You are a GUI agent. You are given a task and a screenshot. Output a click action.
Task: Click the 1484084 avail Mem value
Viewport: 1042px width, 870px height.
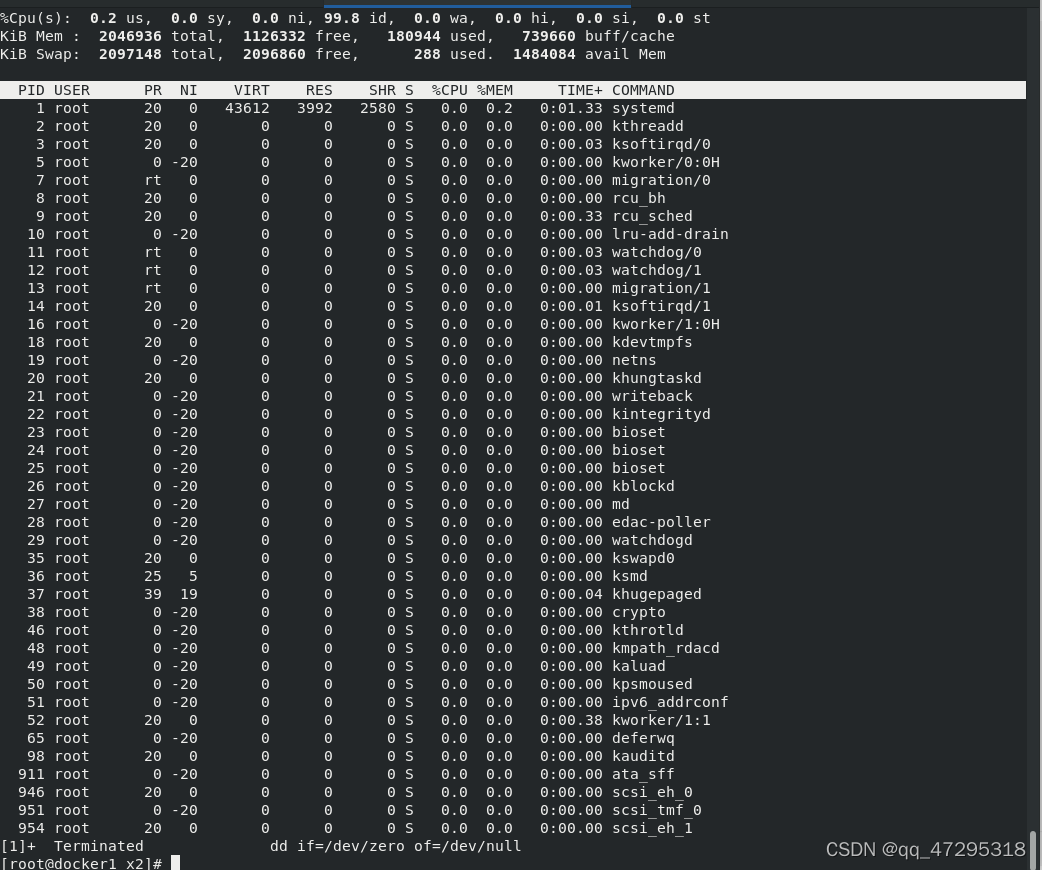pyautogui.click(x=544, y=54)
